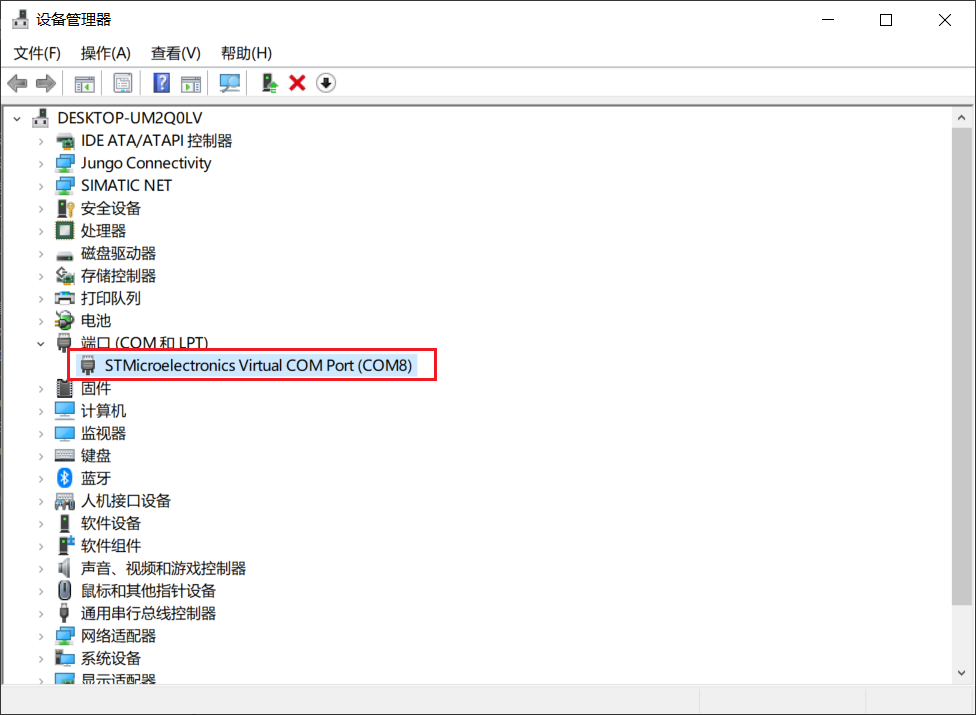Expand the 磁盘驱动器 category
Screen dimensions: 976x715
pyautogui.click(x=41, y=253)
